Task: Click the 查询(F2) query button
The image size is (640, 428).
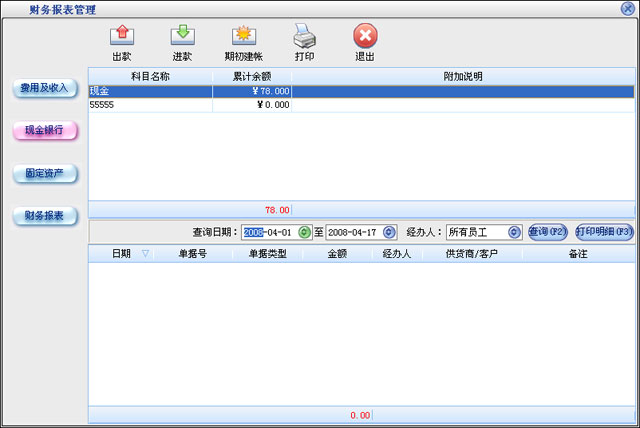Action: (x=549, y=232)
